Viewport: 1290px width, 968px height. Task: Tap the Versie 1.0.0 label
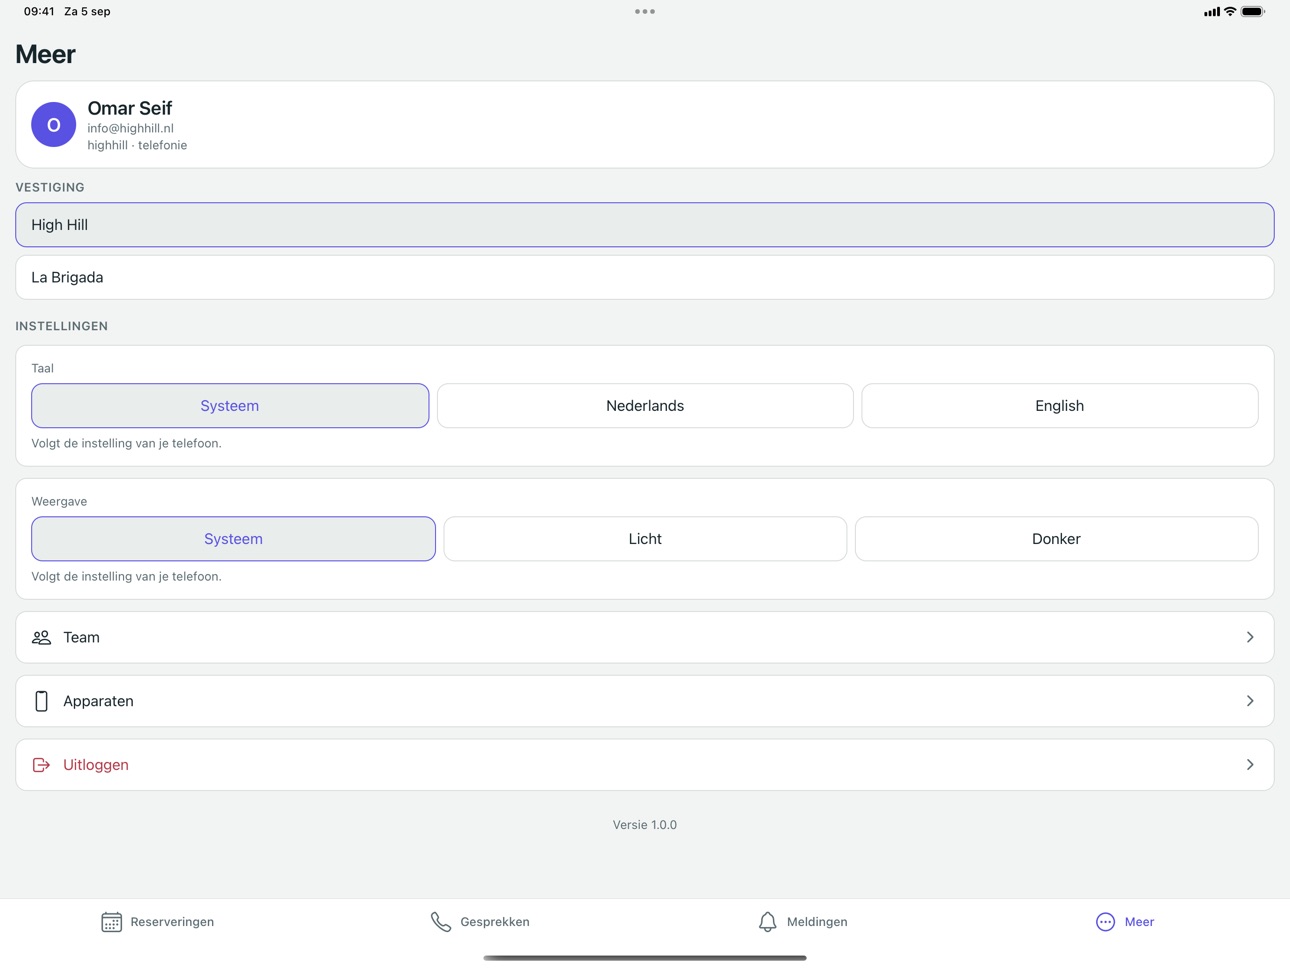coord(645,825)
